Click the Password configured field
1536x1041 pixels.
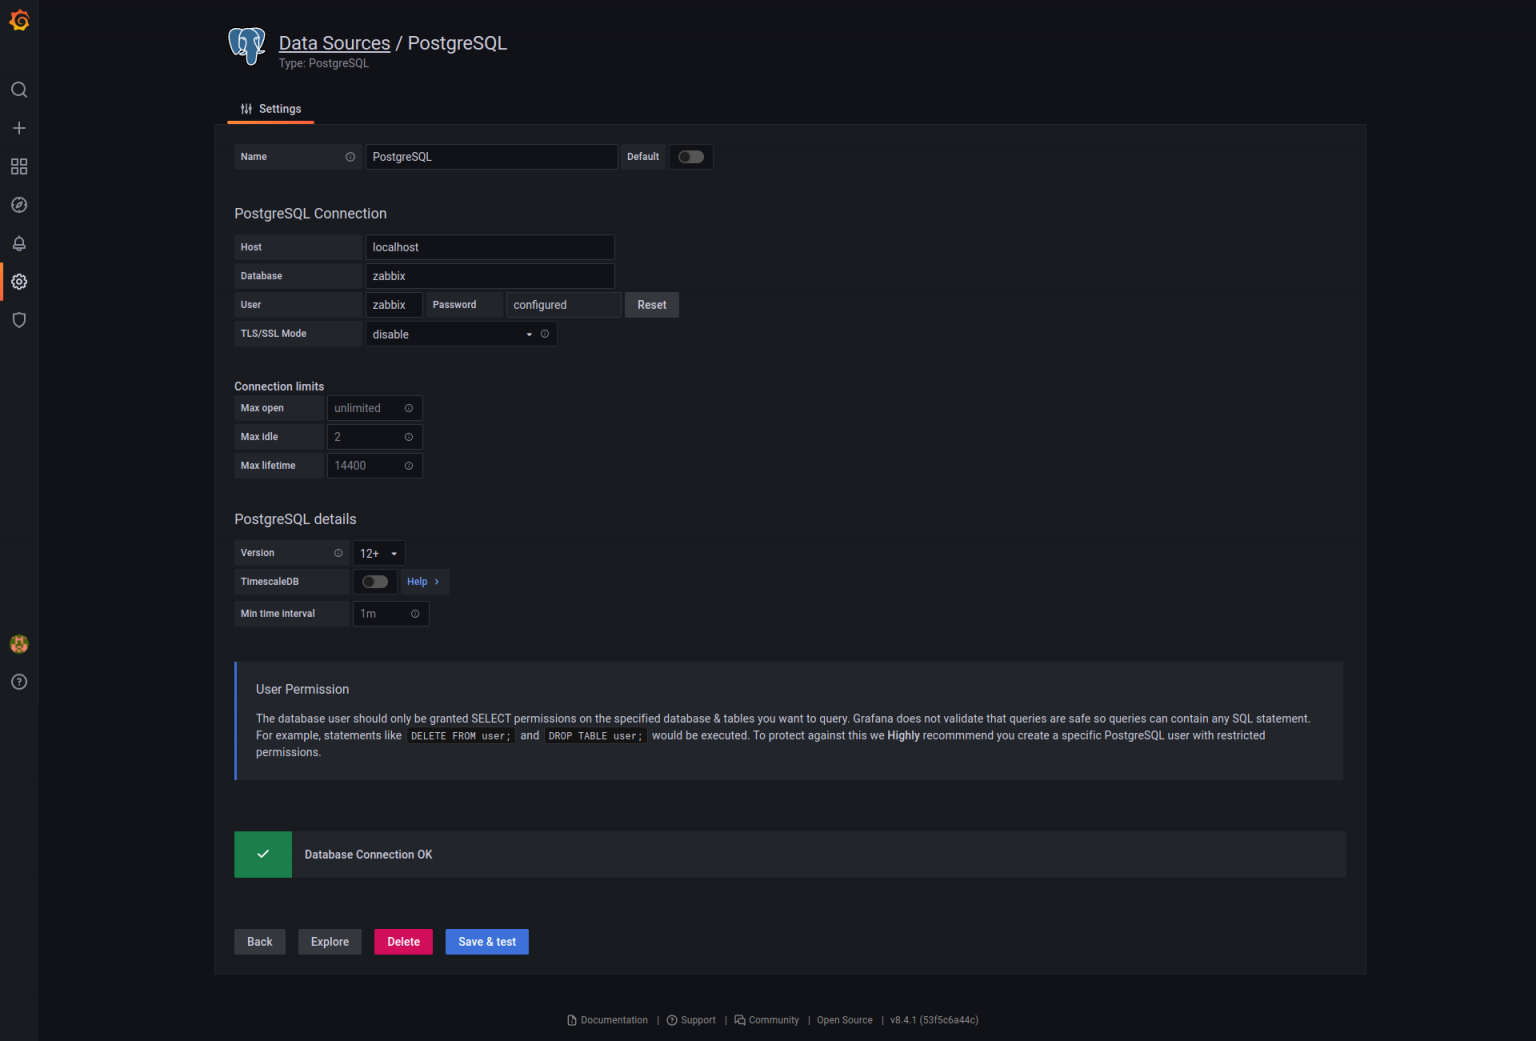tap(564, 305)
